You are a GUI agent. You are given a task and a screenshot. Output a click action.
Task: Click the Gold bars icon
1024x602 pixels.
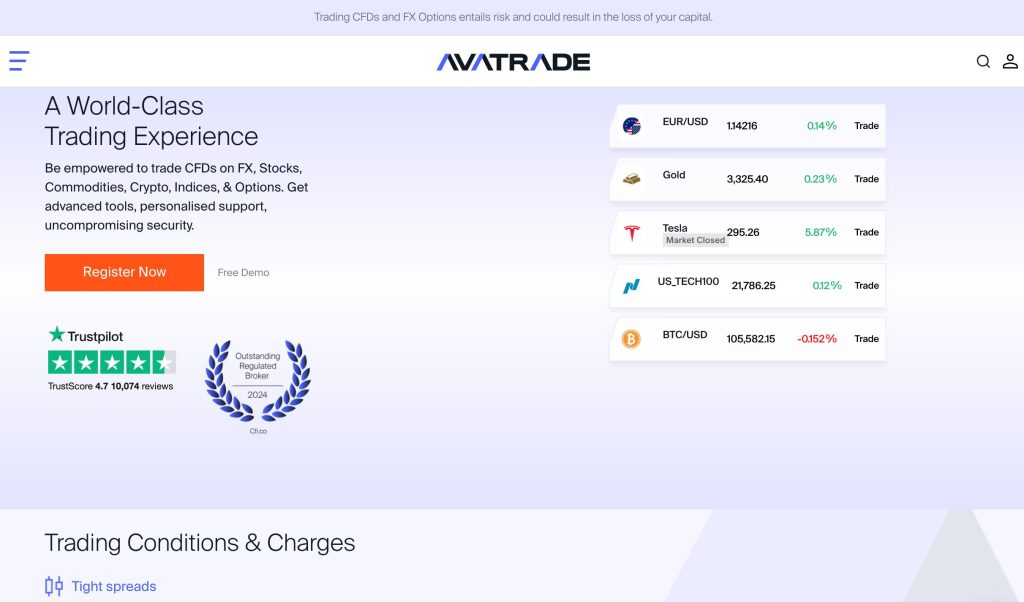[632, 179]
